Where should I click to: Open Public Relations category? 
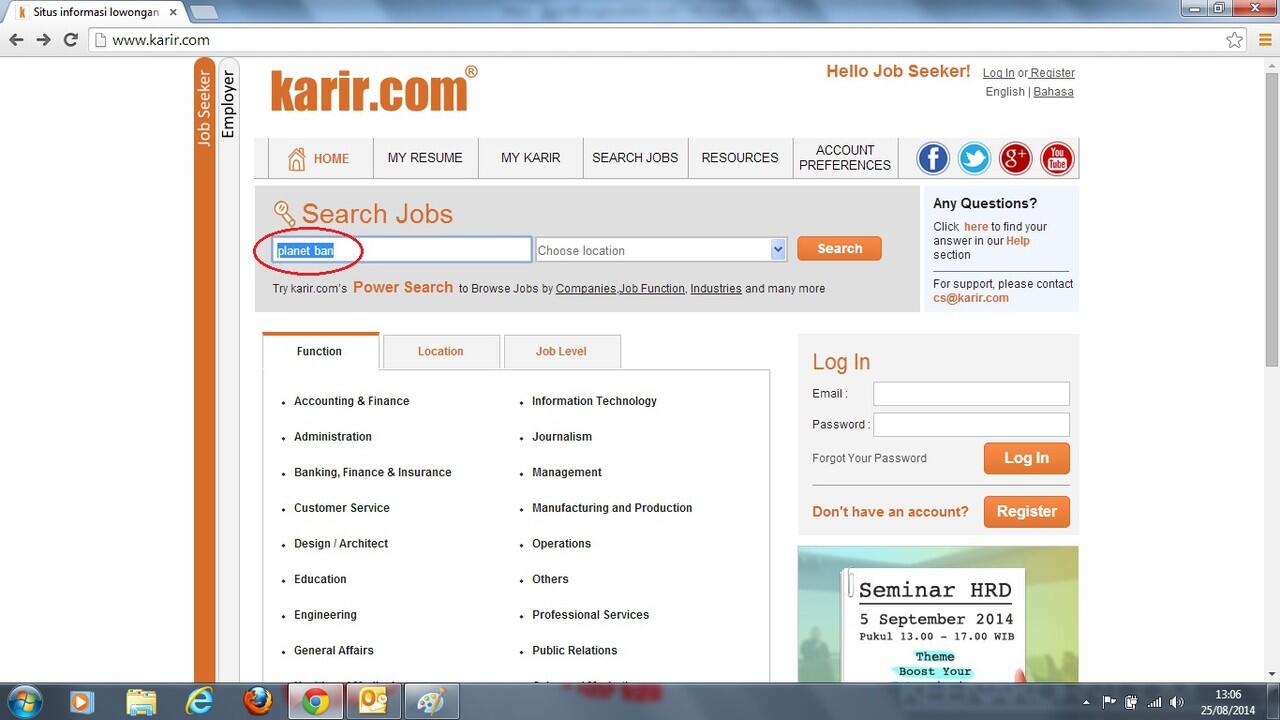point(574,650)
